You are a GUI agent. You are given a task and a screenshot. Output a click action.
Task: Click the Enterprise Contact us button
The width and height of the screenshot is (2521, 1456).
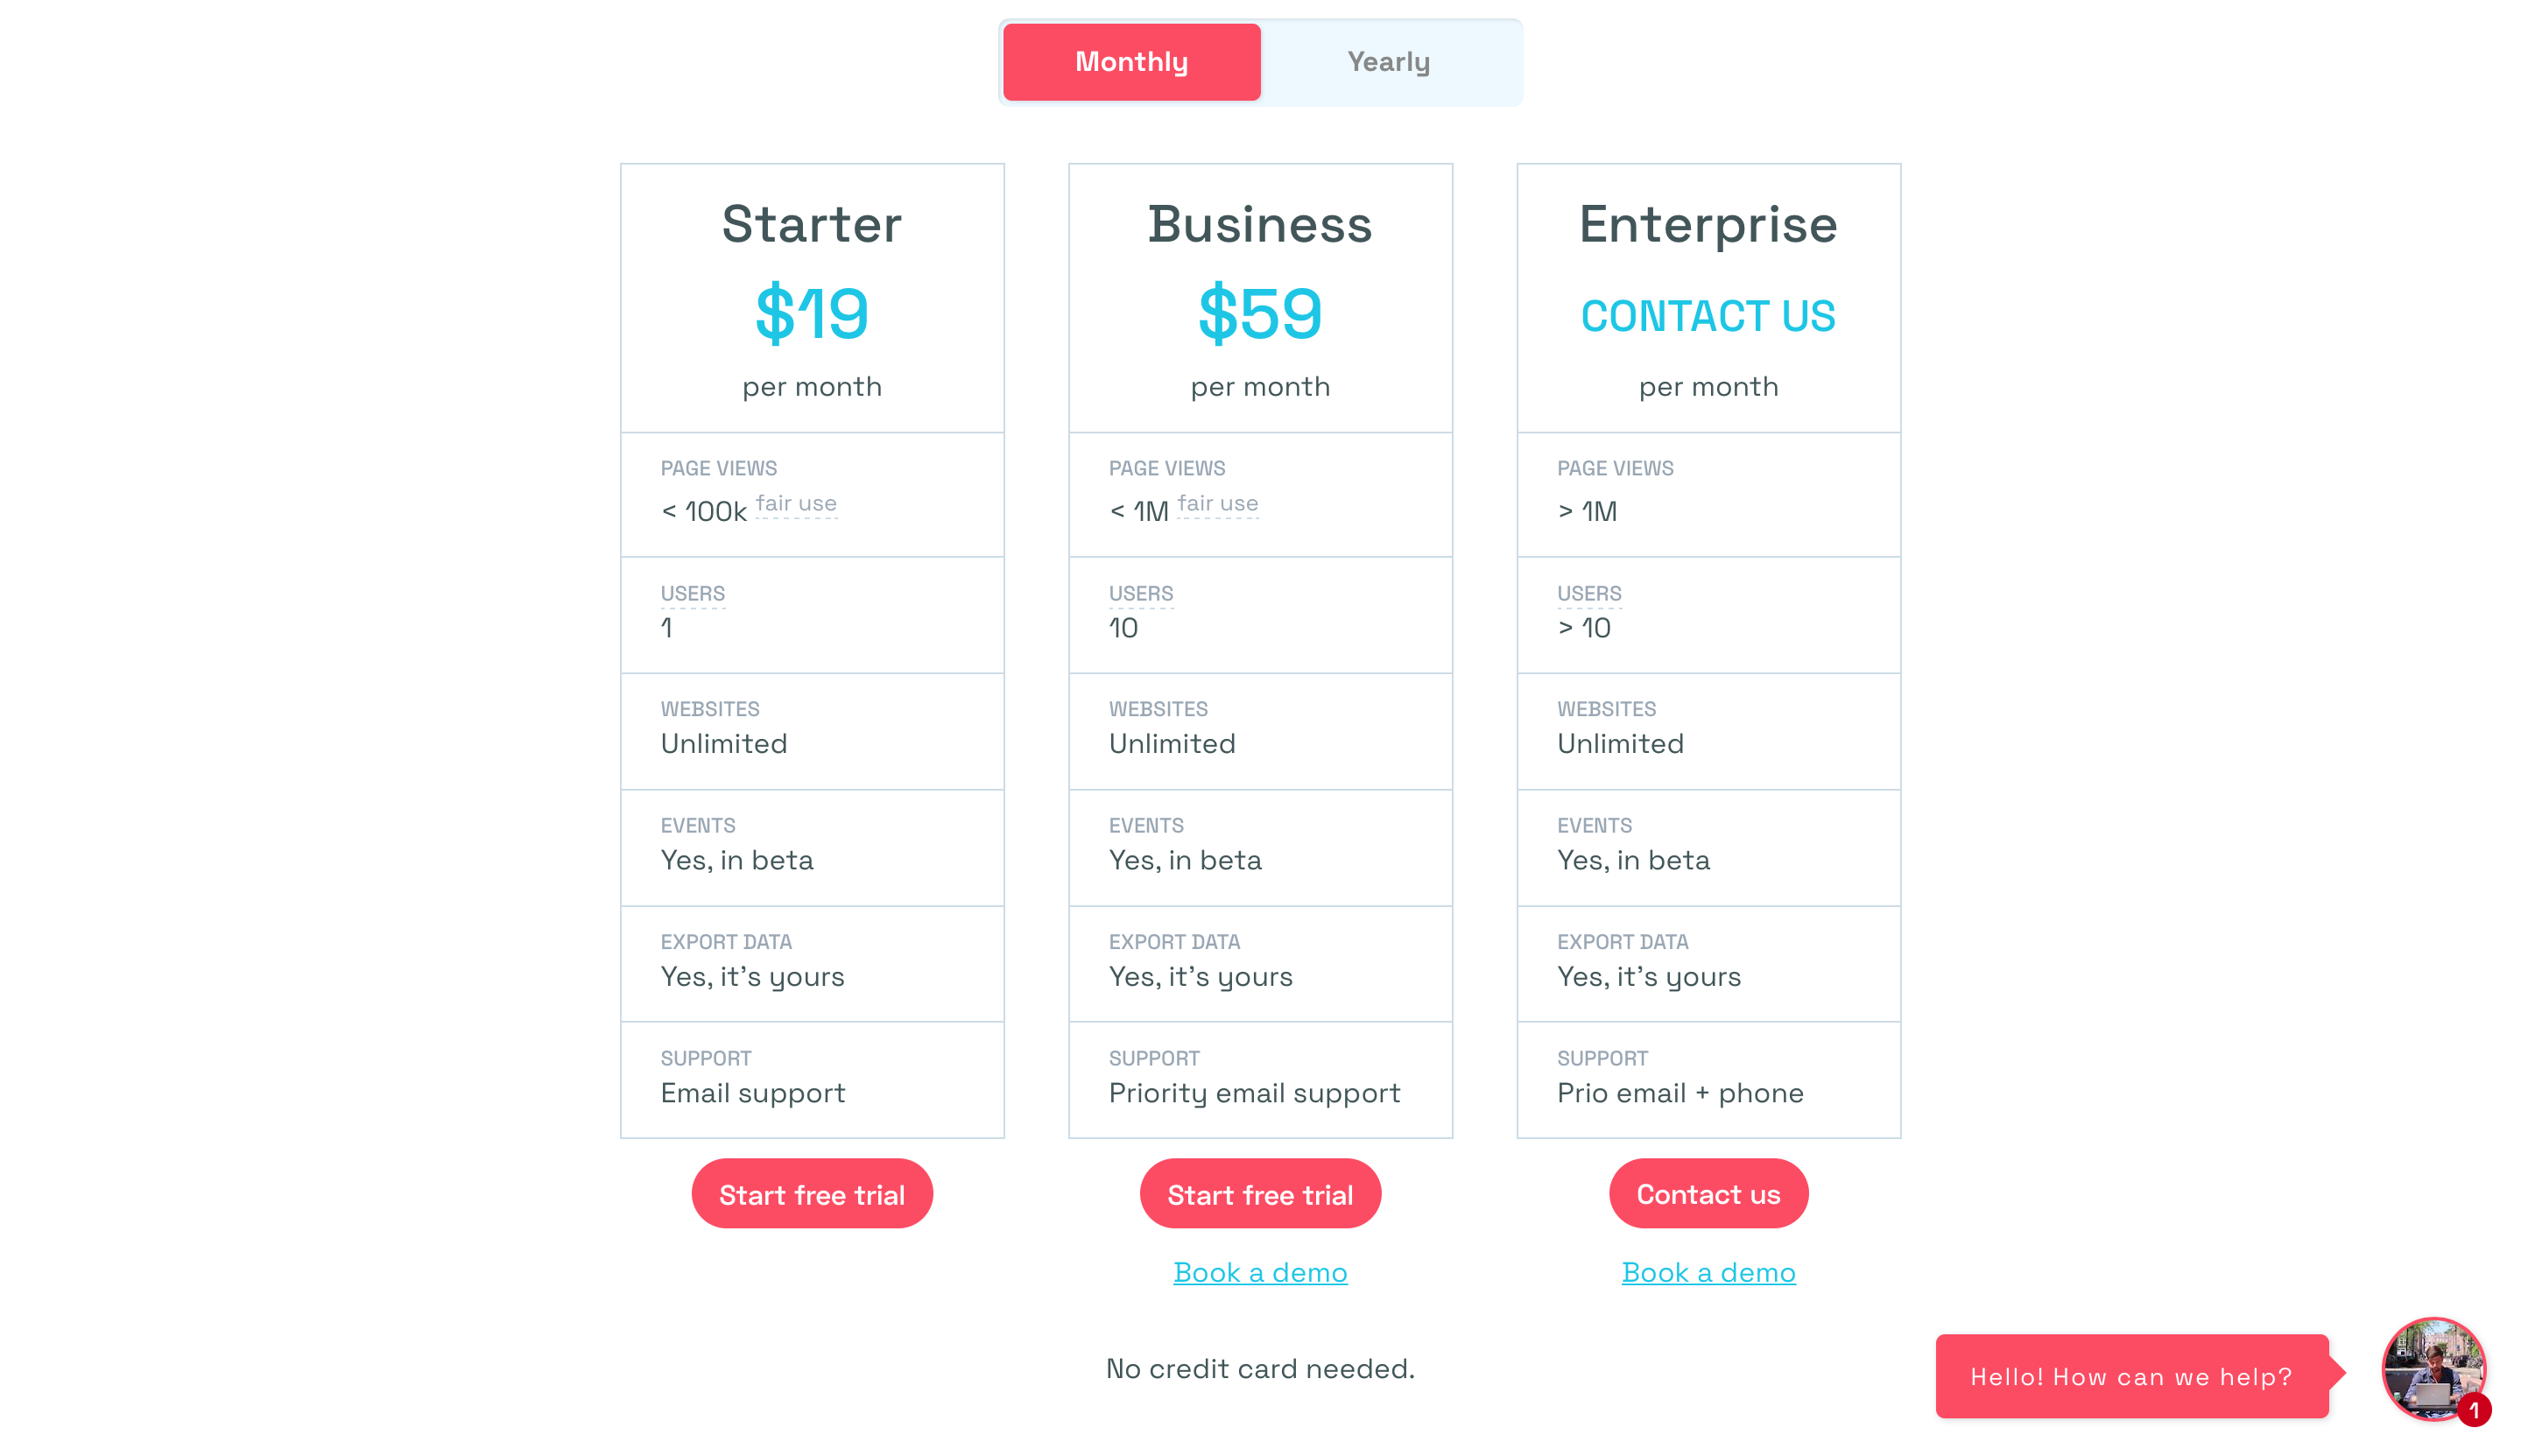pos(1708,1194)
